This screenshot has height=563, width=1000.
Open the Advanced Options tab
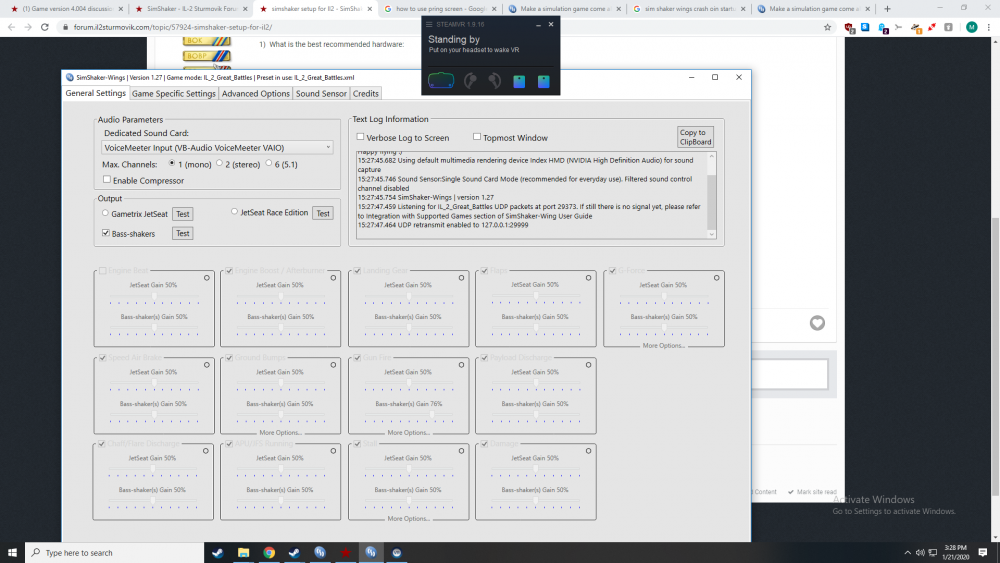[256, 94]
